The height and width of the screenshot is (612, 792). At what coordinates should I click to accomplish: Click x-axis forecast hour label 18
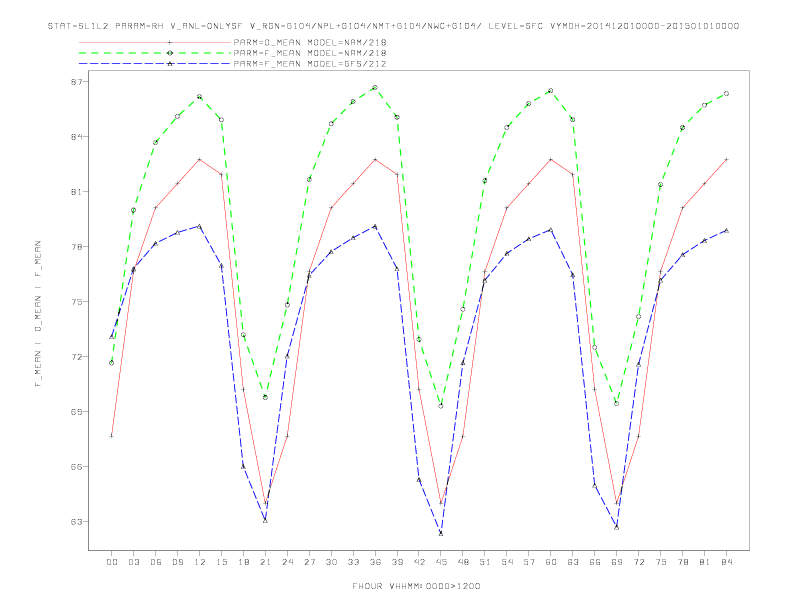coord(243,562)
